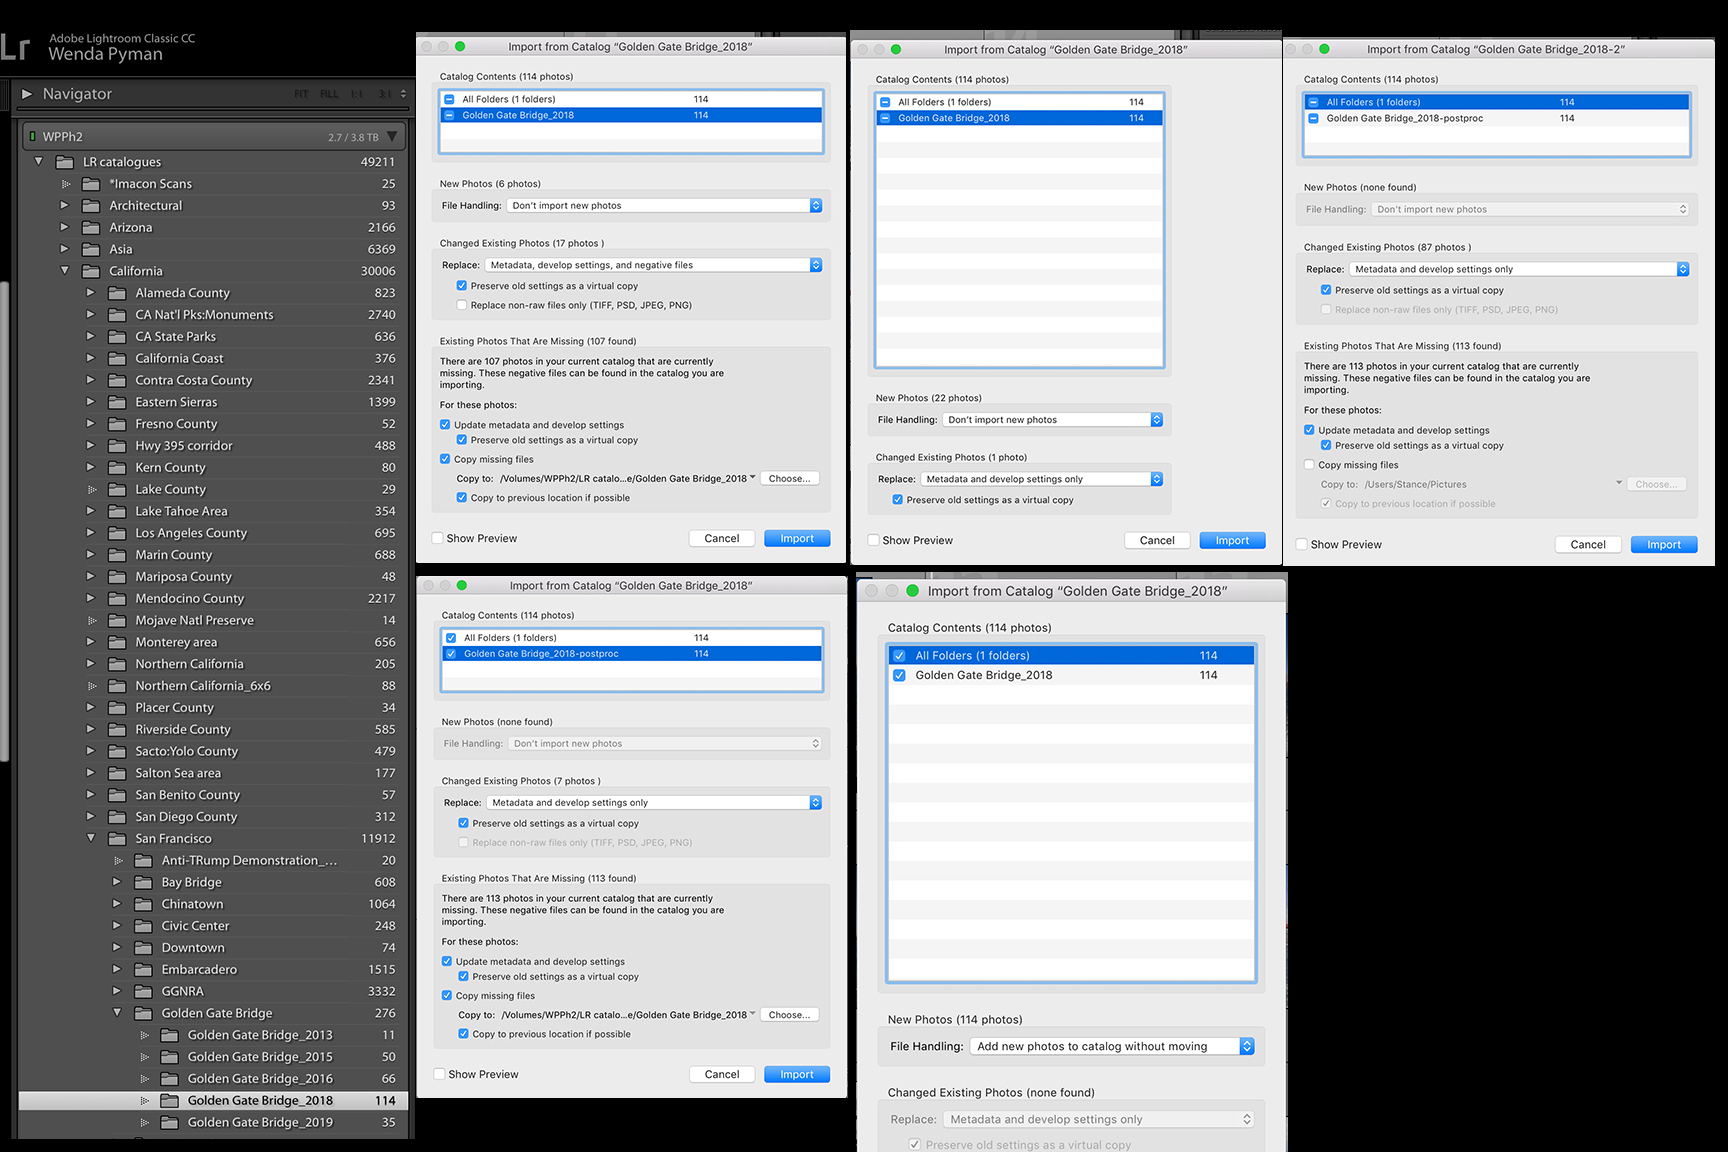Click Import in the 22-new-photos dialog
The width and height of the screenshot is (1728, 1152).
(1232, 540)
